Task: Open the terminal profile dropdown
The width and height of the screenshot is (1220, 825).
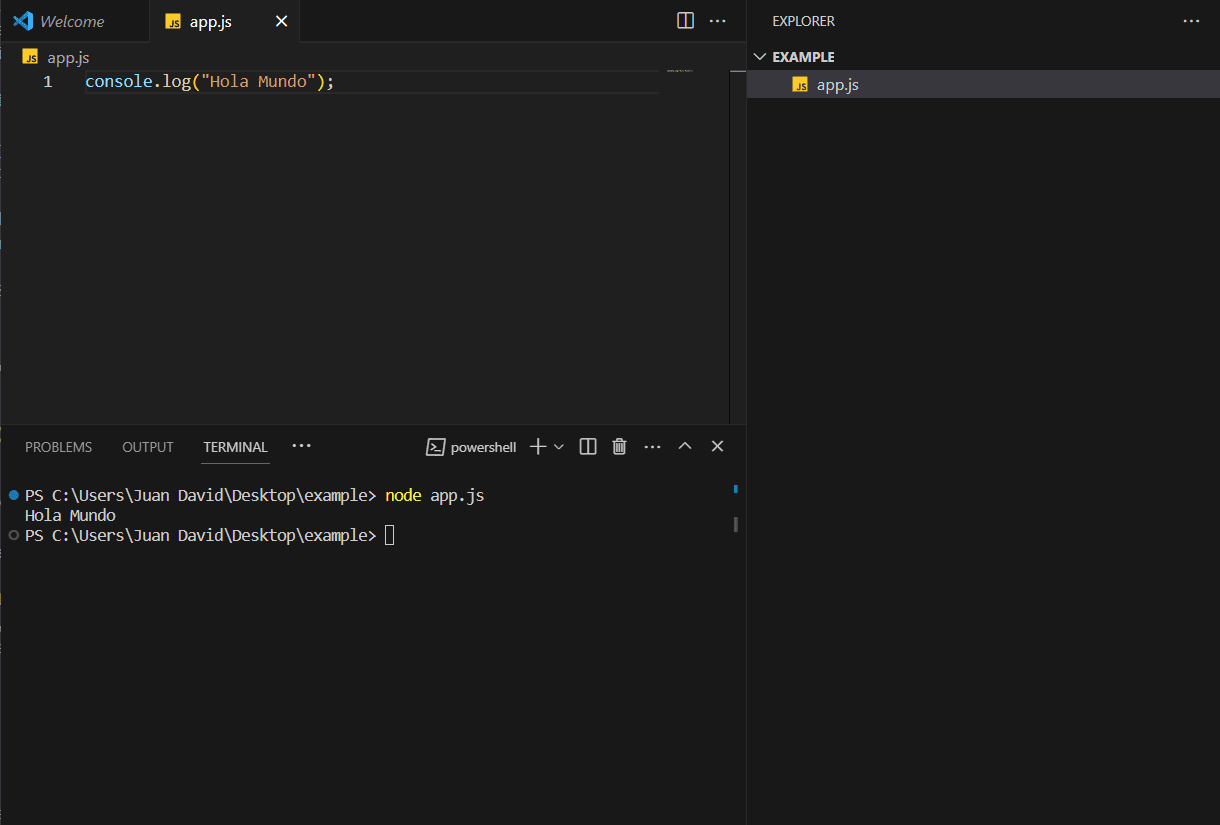Action: [x=559, y=446]
